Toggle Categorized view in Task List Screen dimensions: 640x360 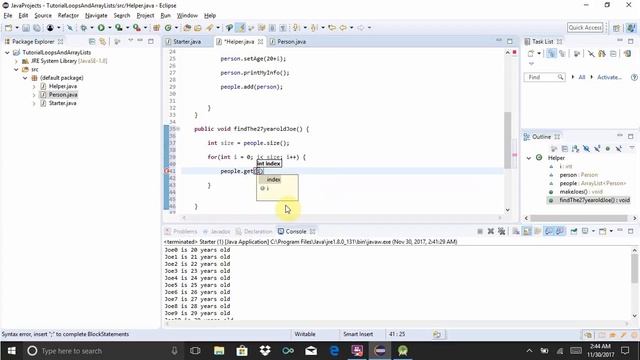[x=551, y=53]
